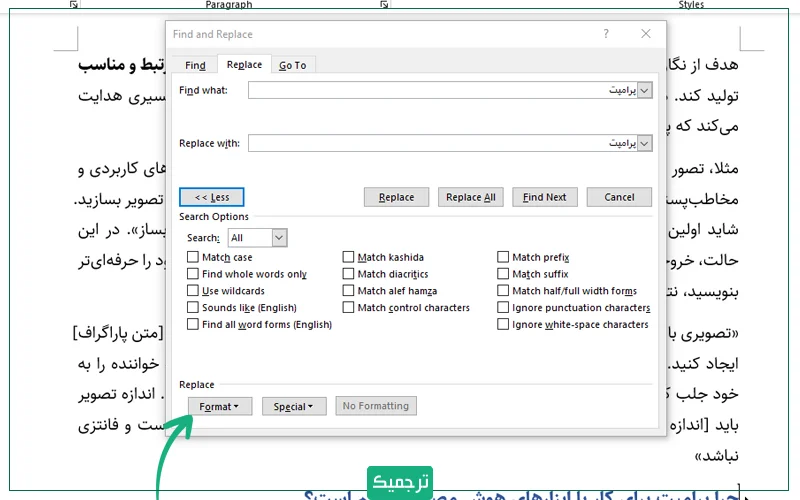
Task: Close the Find and Replace dialog
Action: pyautogui.click(x=648, y=34)
